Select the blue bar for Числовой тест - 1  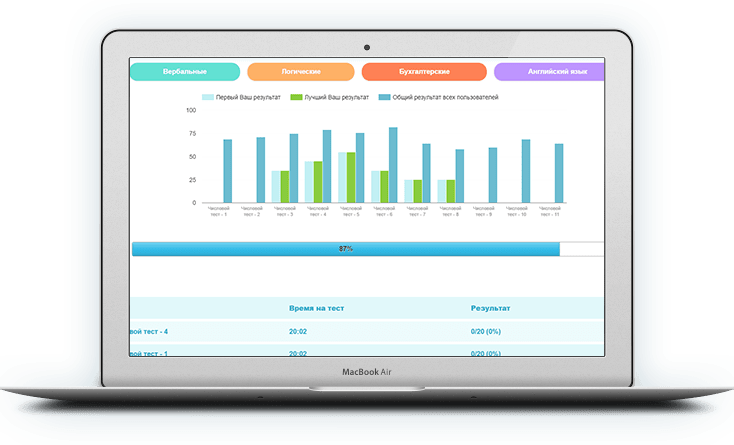pyautogui.click(x=228, y=171)
